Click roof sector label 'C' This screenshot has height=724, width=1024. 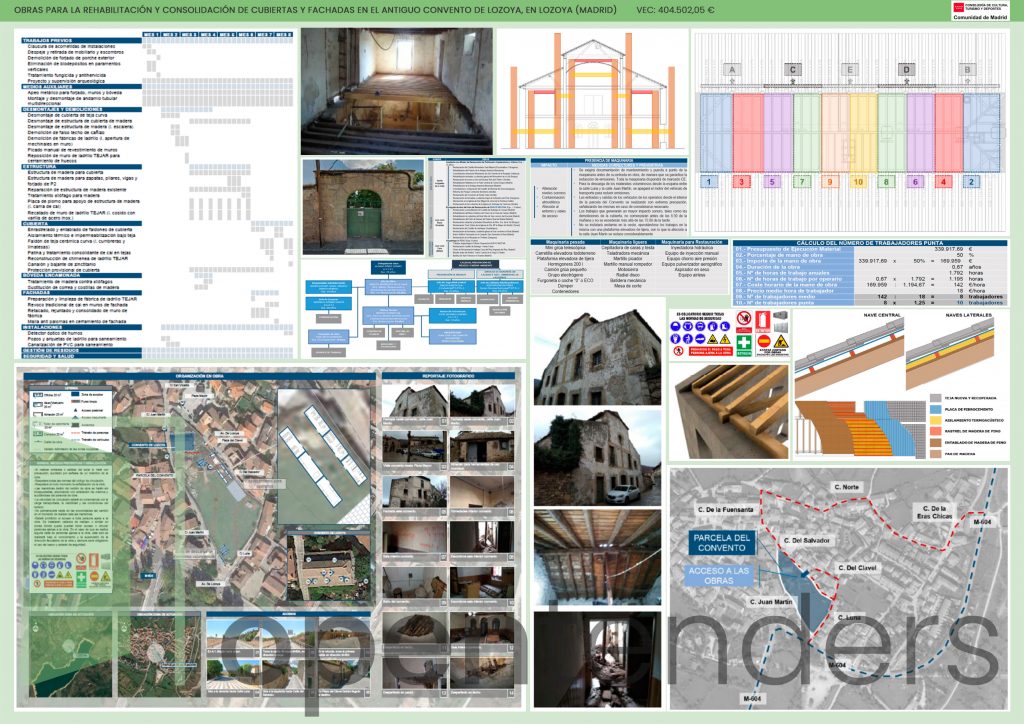[793, 70]
